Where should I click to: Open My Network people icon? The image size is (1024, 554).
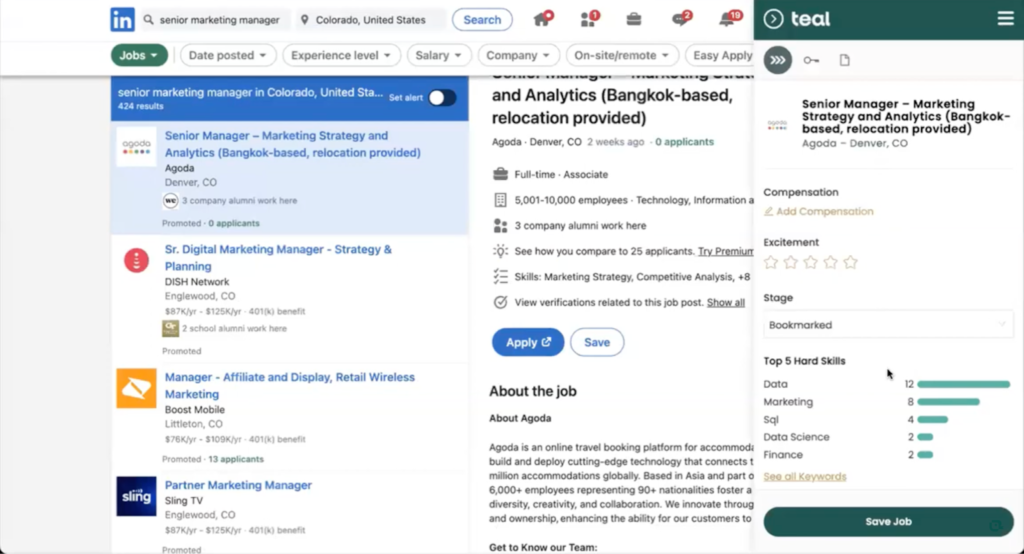588,19
